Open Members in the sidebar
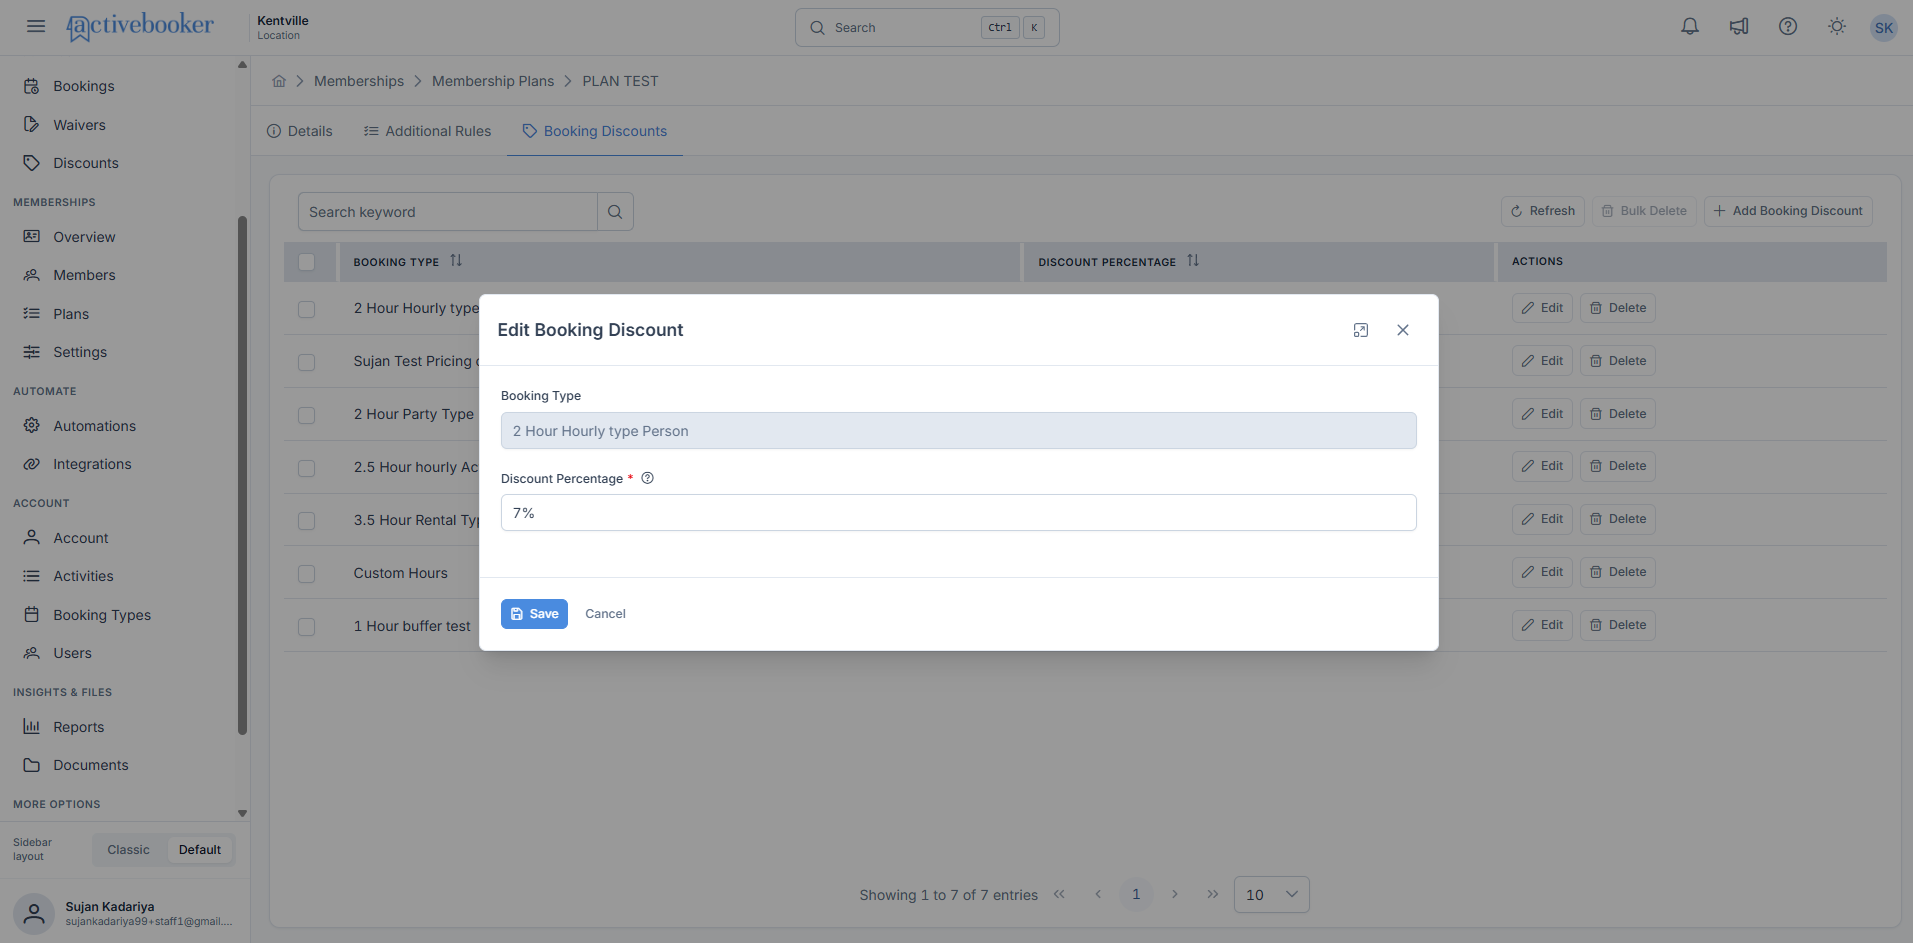Viewport: 1913px width, 943px height. 84,275
